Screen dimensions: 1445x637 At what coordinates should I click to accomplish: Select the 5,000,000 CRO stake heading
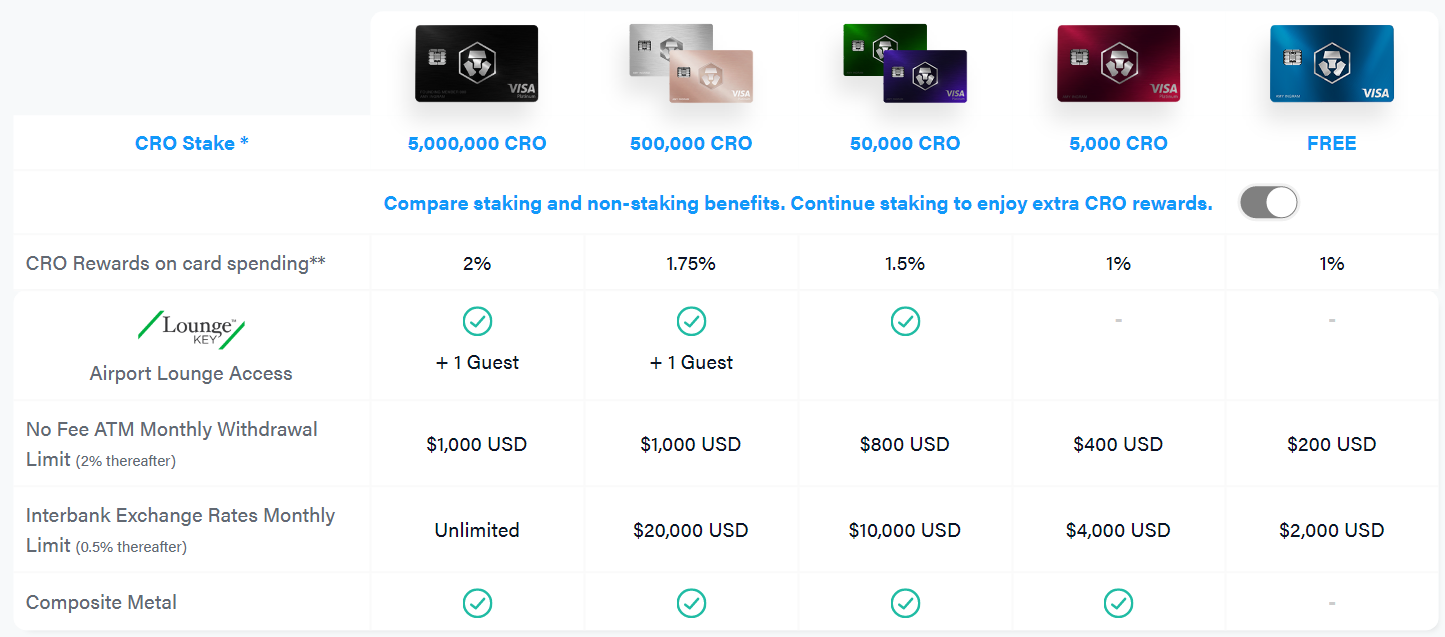(477, 143)
